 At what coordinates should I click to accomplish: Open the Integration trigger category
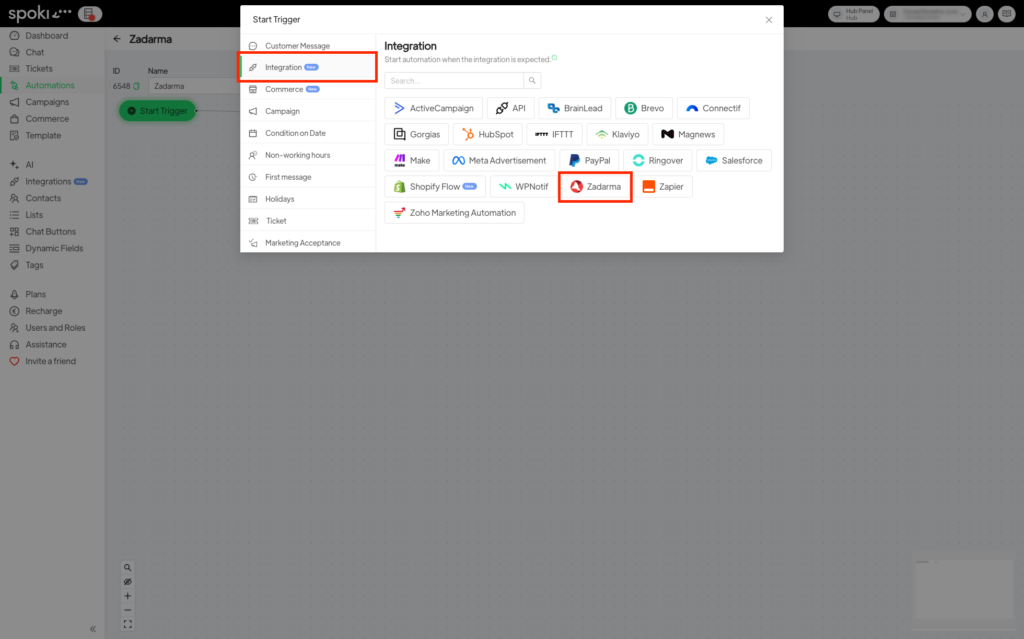click(307, 67)
